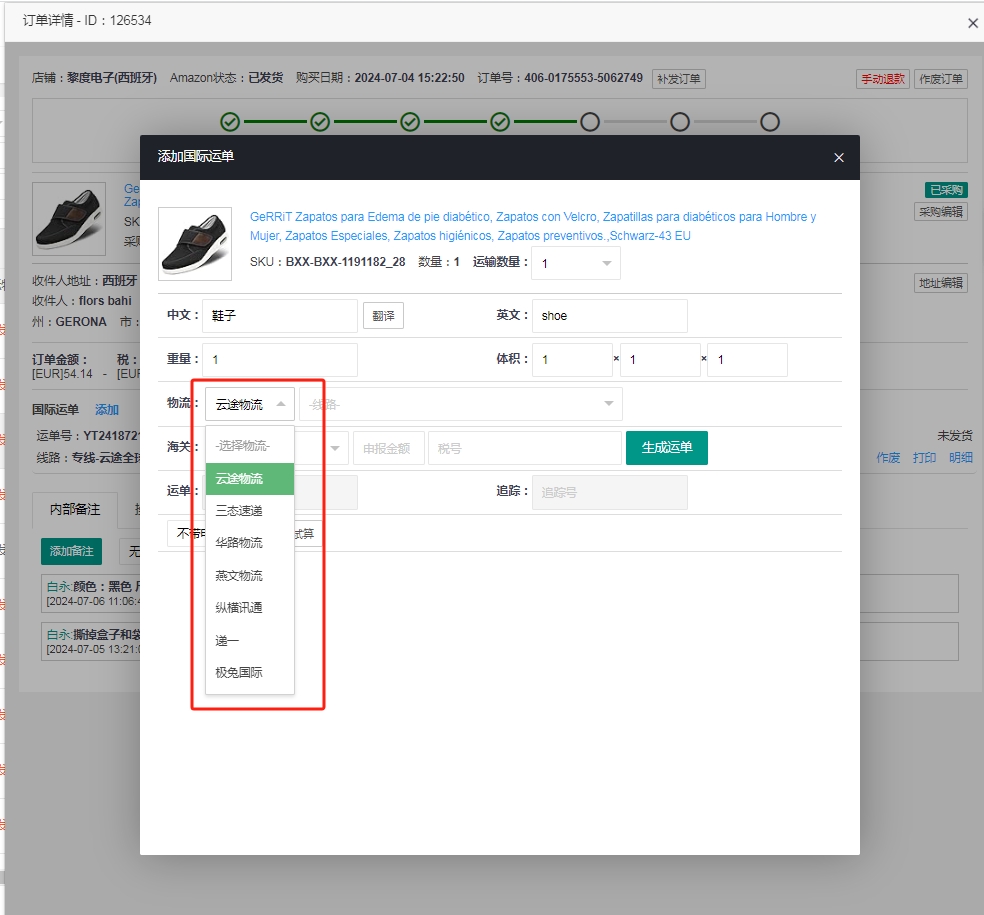Select 三态速递 from logistics dropdown list
Image resolution: width=984 pixels, height=915 pixels.
tap(239, 510)
